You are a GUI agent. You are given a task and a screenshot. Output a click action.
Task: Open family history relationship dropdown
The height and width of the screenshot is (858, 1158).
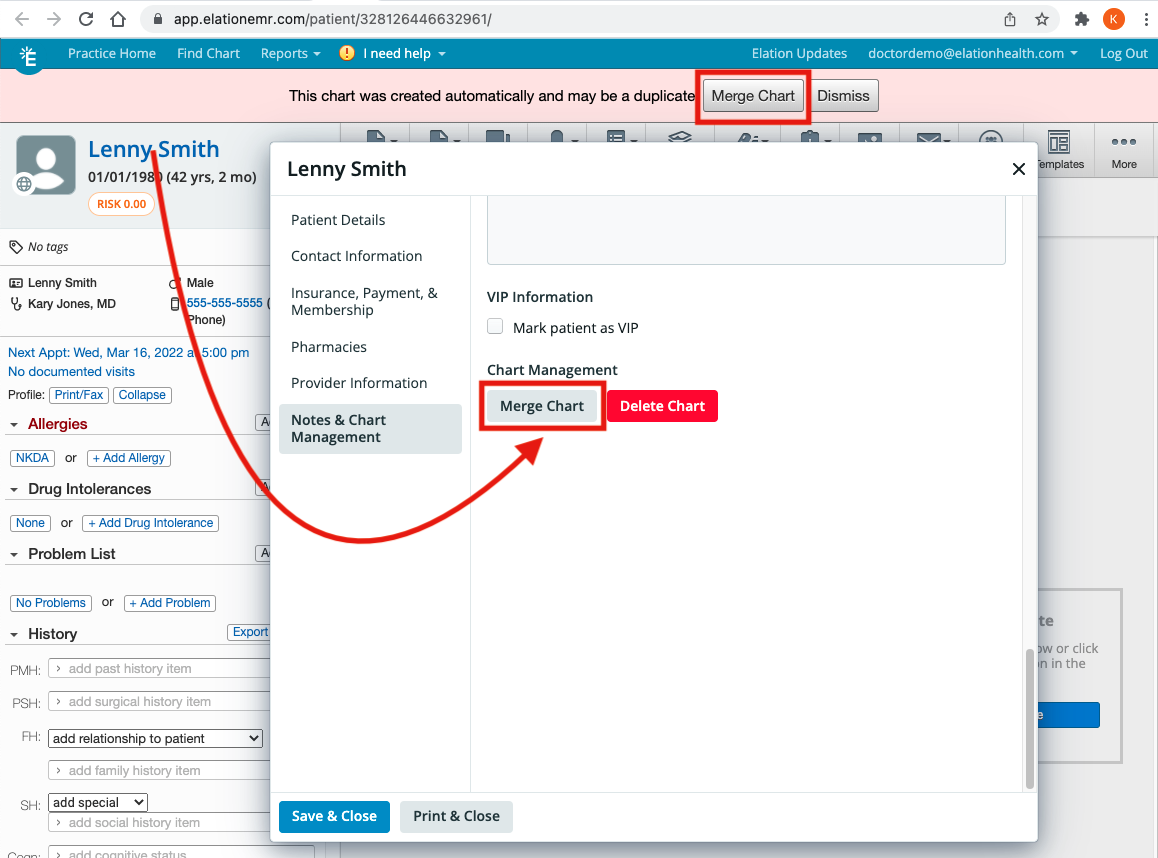point(155,738)
